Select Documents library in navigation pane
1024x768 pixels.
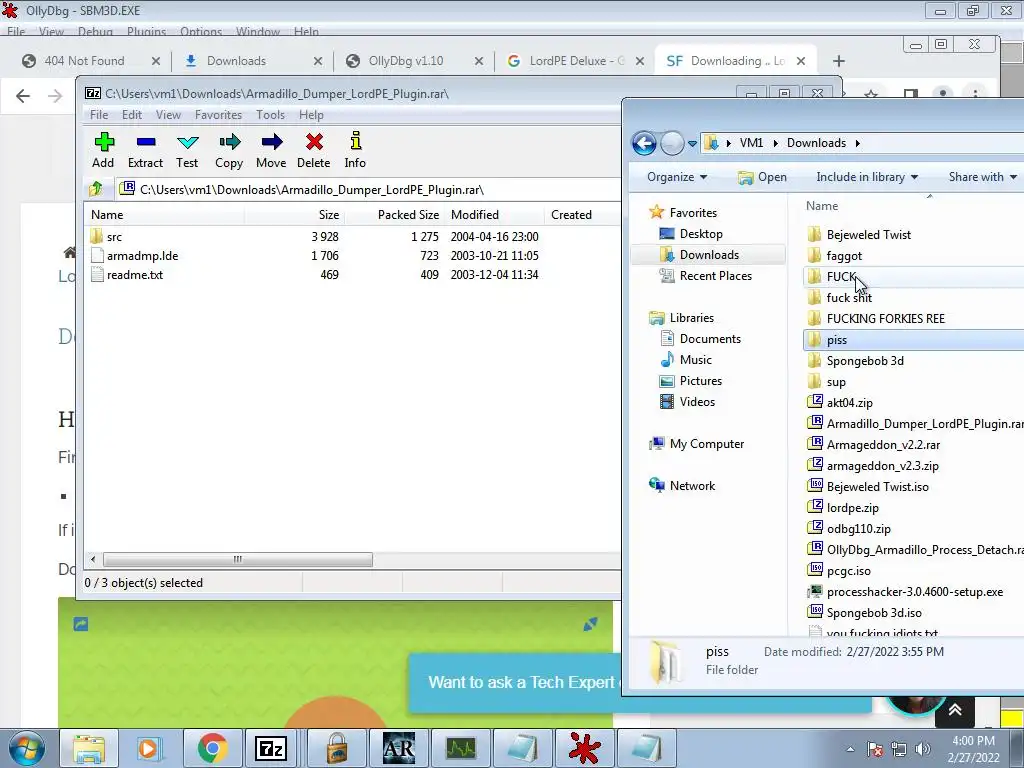click(x=710, y=339)
